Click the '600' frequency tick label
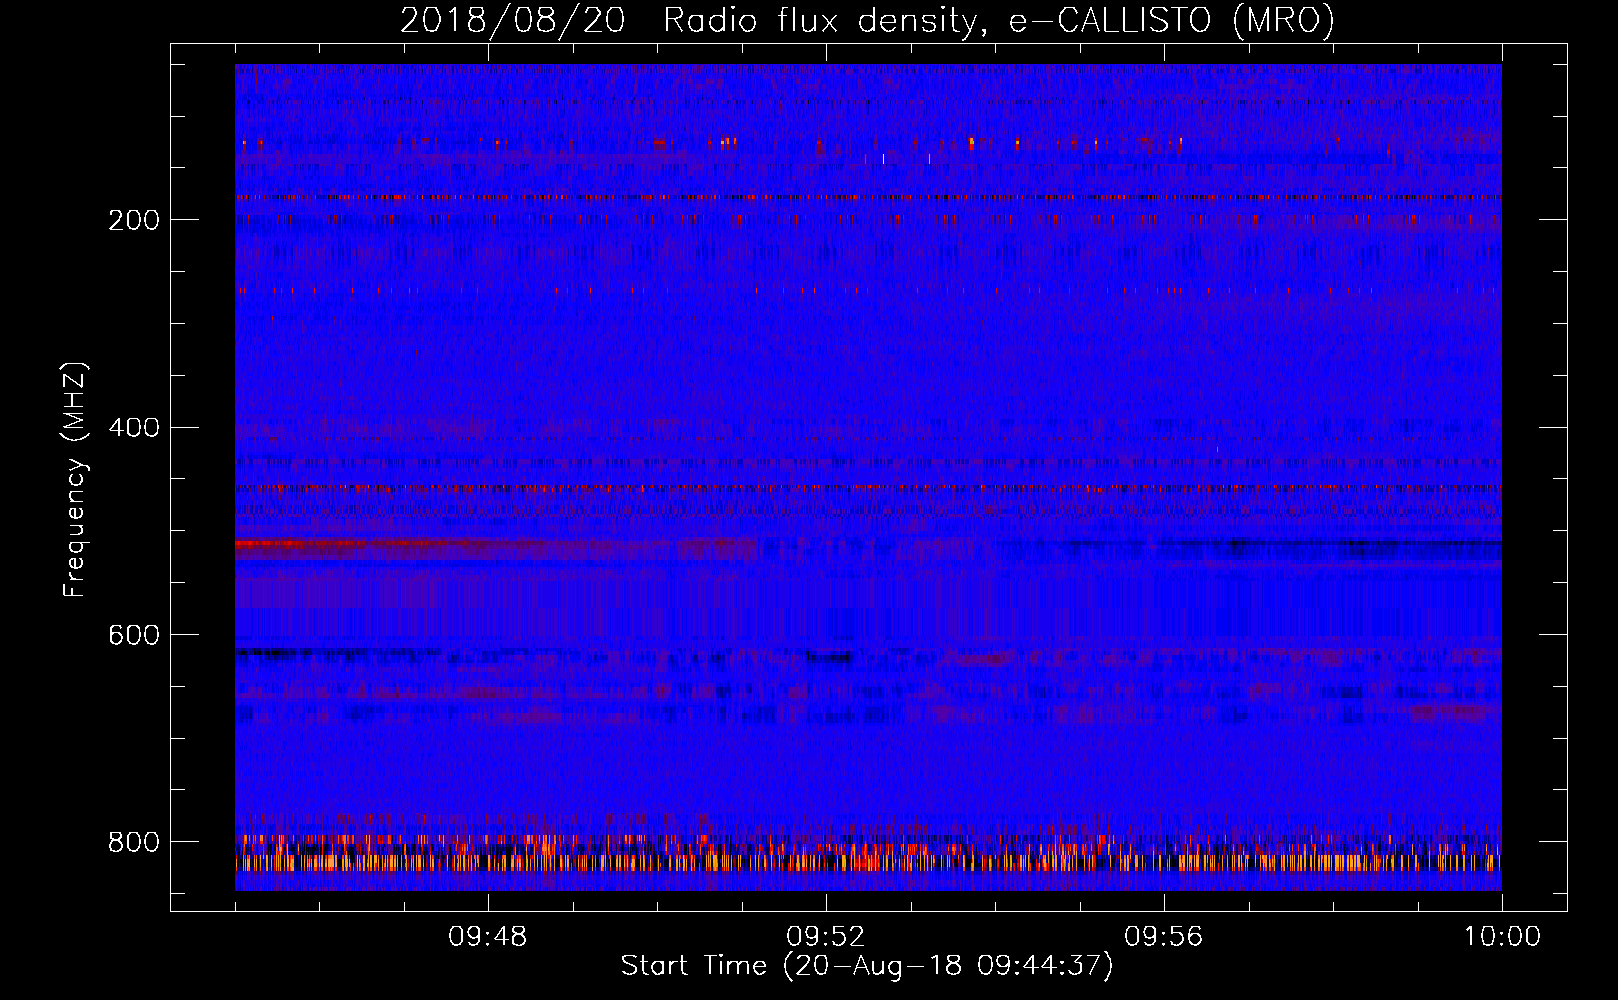Viewport: 1618px width, 1000px height. (x=134, y=635)
